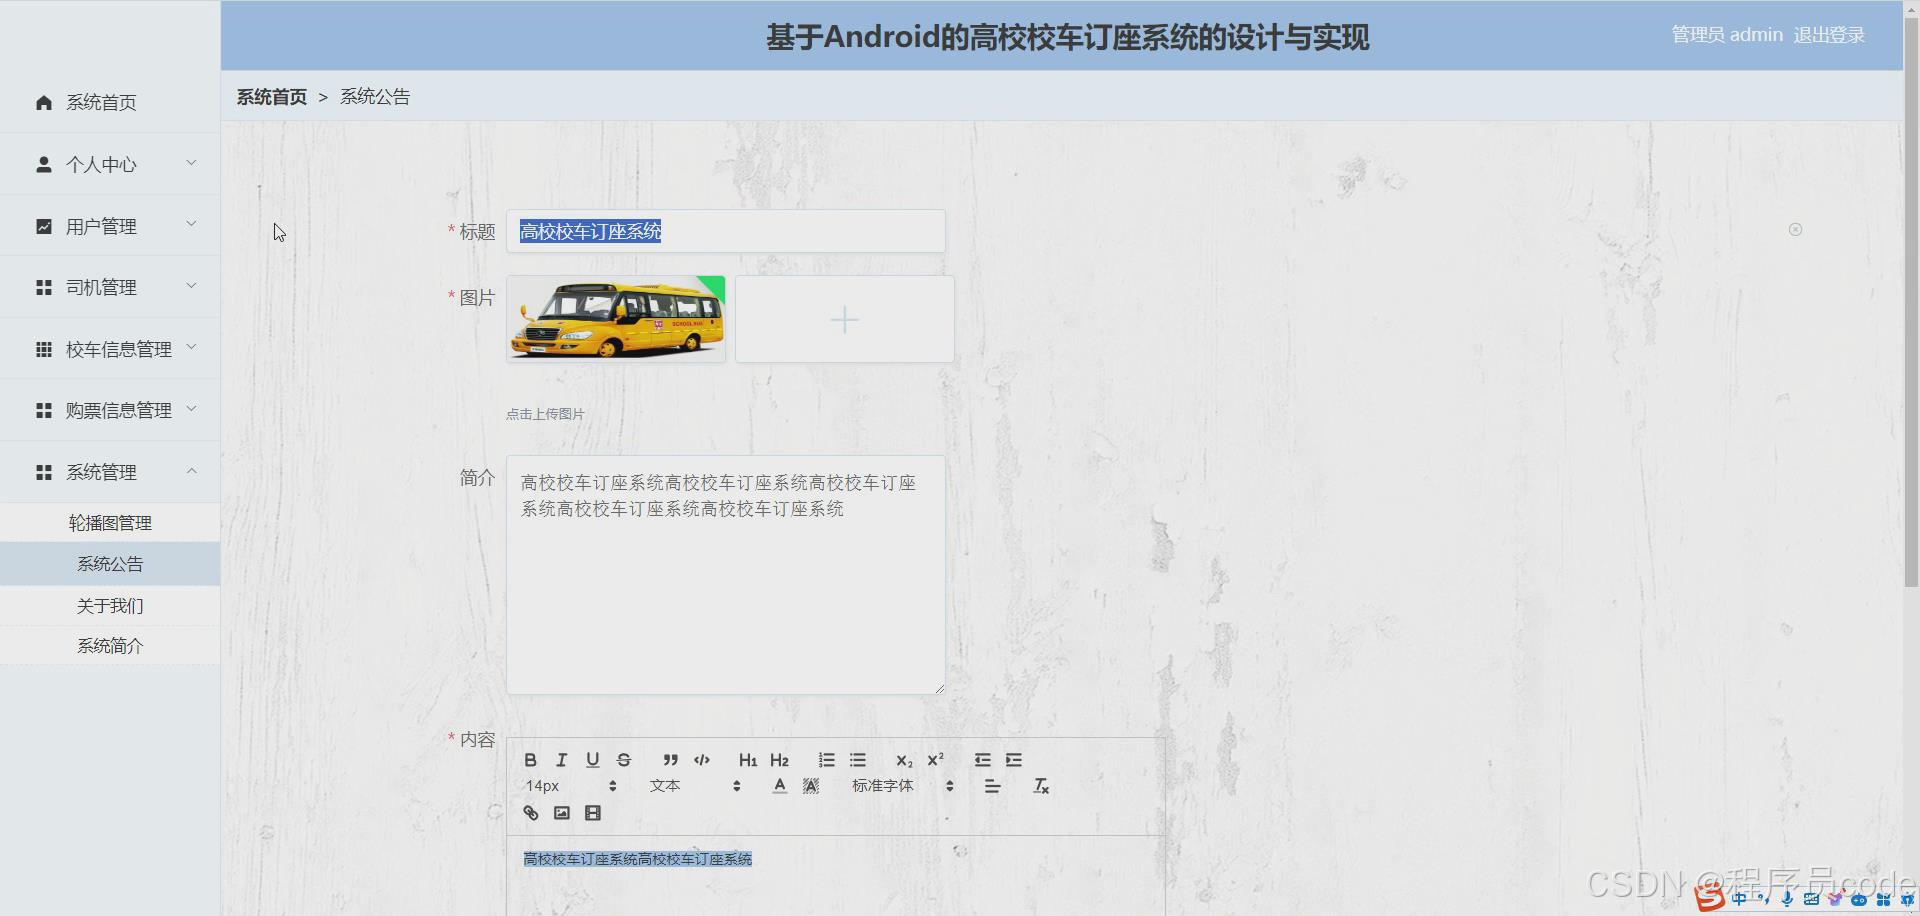Go to 系统首页 via breadcrumb
Image resolution: width=1920 pixels, height=916 pixels.
[272, 97]
